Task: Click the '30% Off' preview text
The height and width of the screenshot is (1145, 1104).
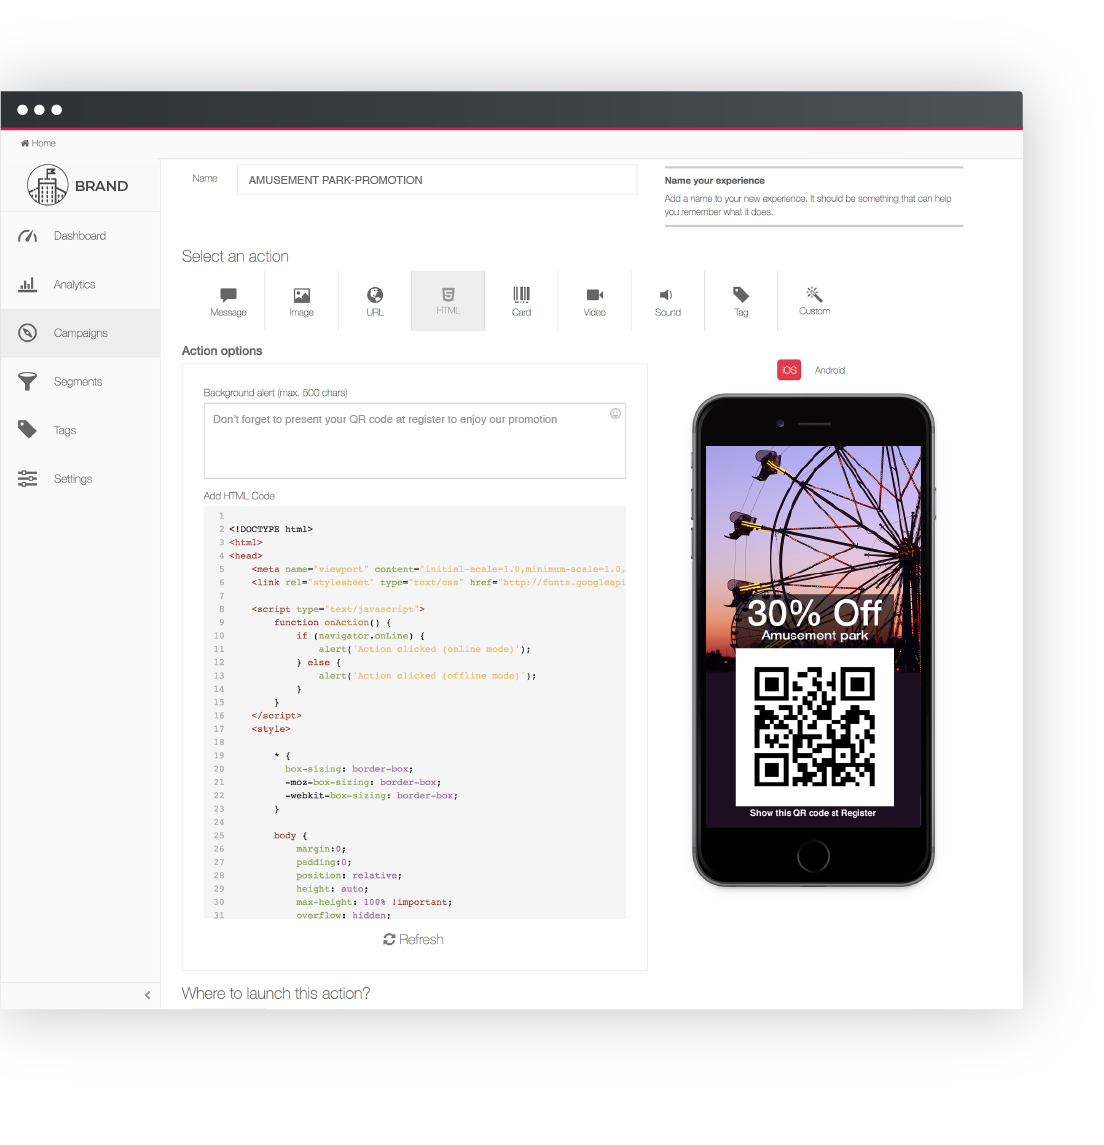Action: (x=814, y=613)
